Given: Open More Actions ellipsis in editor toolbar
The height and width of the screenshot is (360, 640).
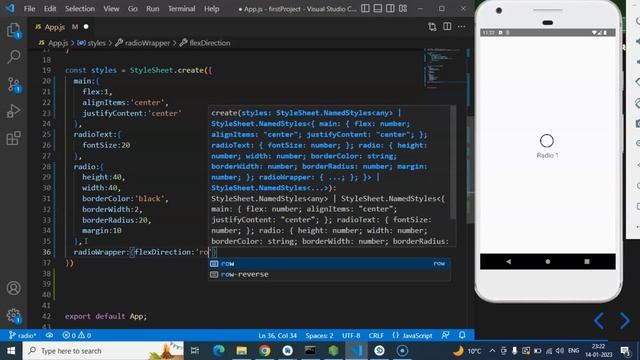Looking at the screenshot, I should 462,27.
